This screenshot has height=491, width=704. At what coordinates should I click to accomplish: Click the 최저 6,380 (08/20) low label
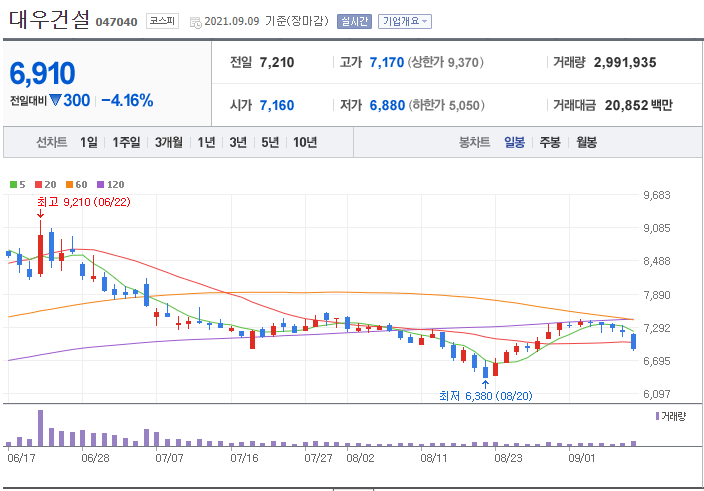[x=485, y=396]
